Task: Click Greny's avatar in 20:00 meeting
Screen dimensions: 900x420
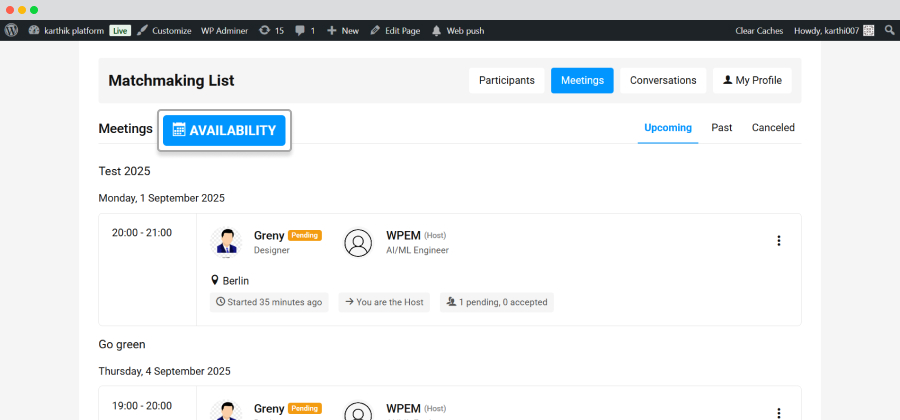Action: pos(226,243)
